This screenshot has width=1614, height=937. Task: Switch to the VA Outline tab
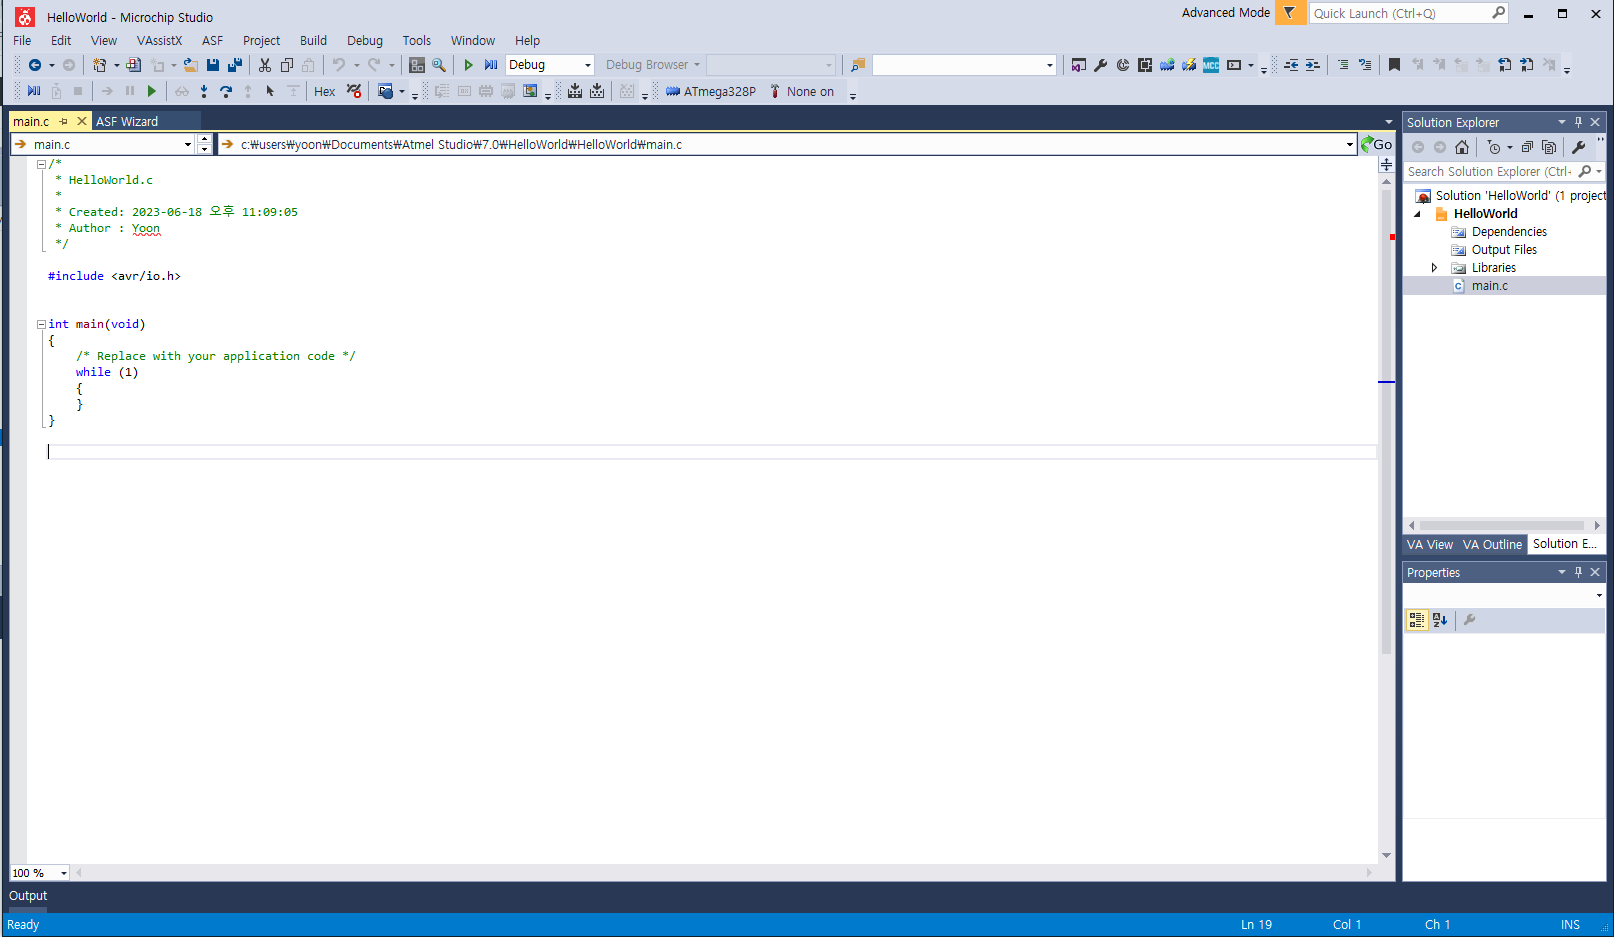click(1492, 545)
